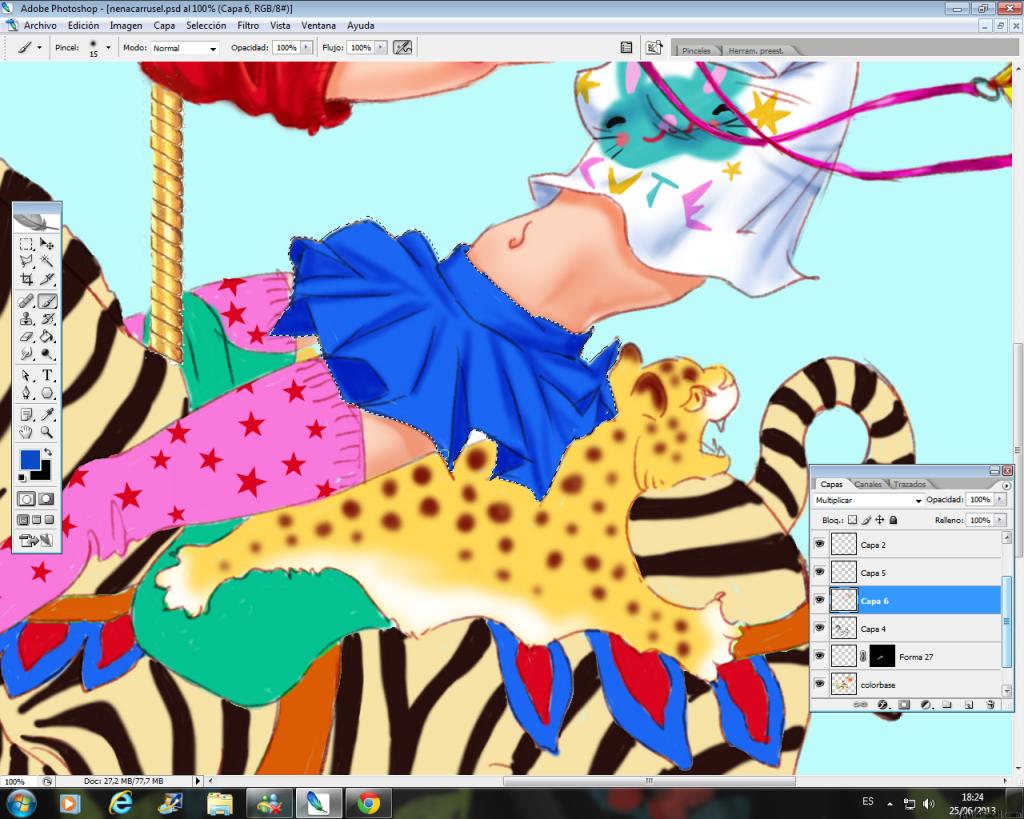The image size is (1024, 819).
Task: Open the tool preset picker arrow
Action: (x=39, y=47)
